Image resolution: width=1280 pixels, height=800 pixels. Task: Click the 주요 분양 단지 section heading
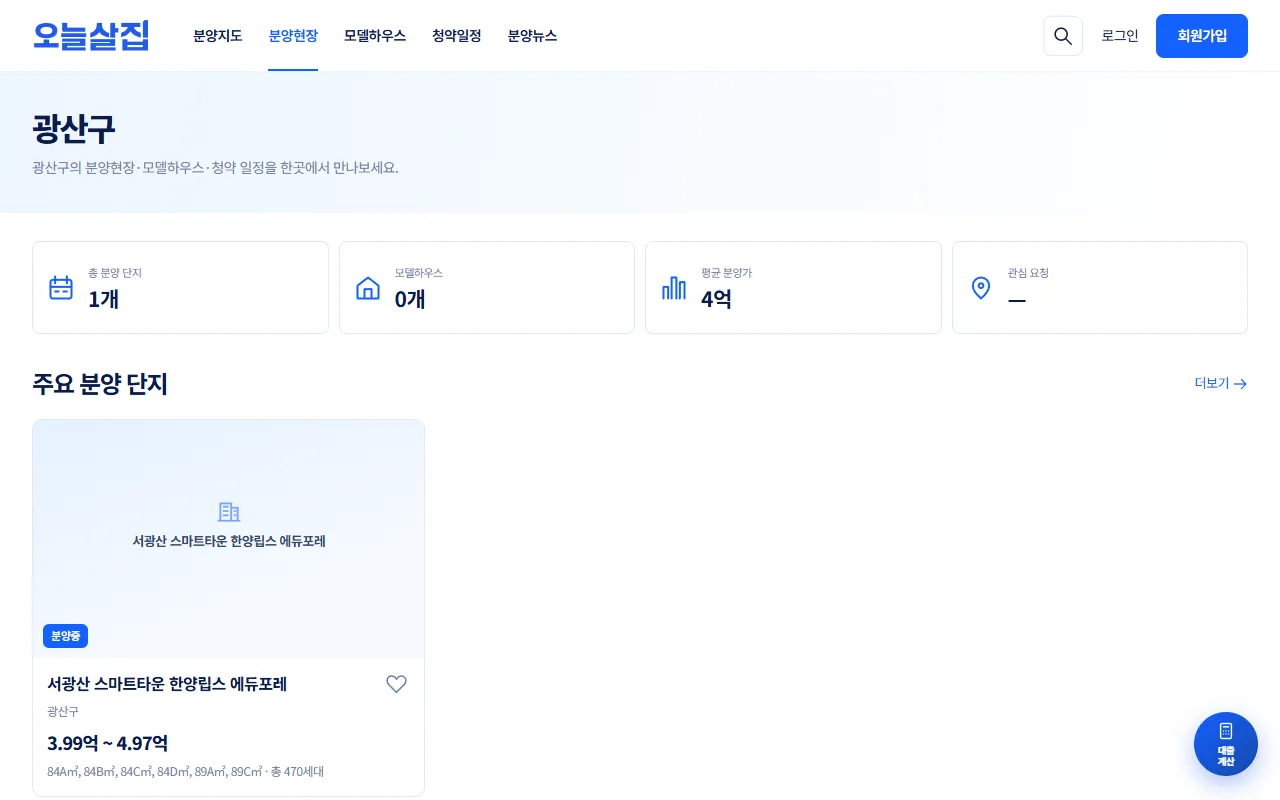[x=100, y=383]
